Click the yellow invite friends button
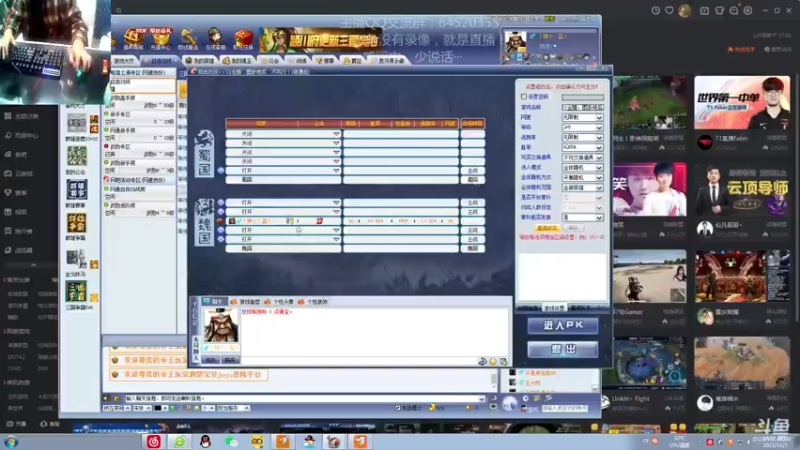The height and width of the screenshot is (450, 800). tap(547, 228)
